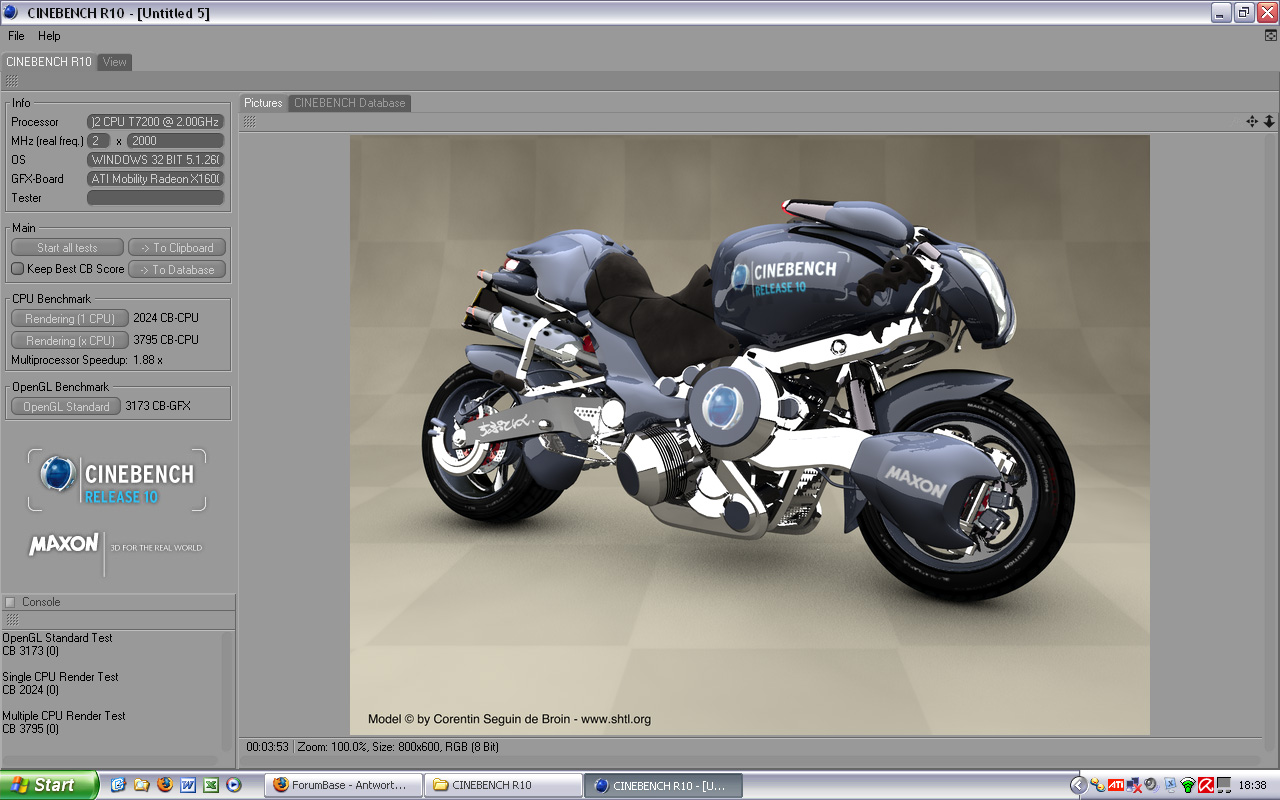Image resolution: width=1280 pixels, height=800 pixels.
Task: Click the grip handle above the Info panel
Action: tap(12, 81)
